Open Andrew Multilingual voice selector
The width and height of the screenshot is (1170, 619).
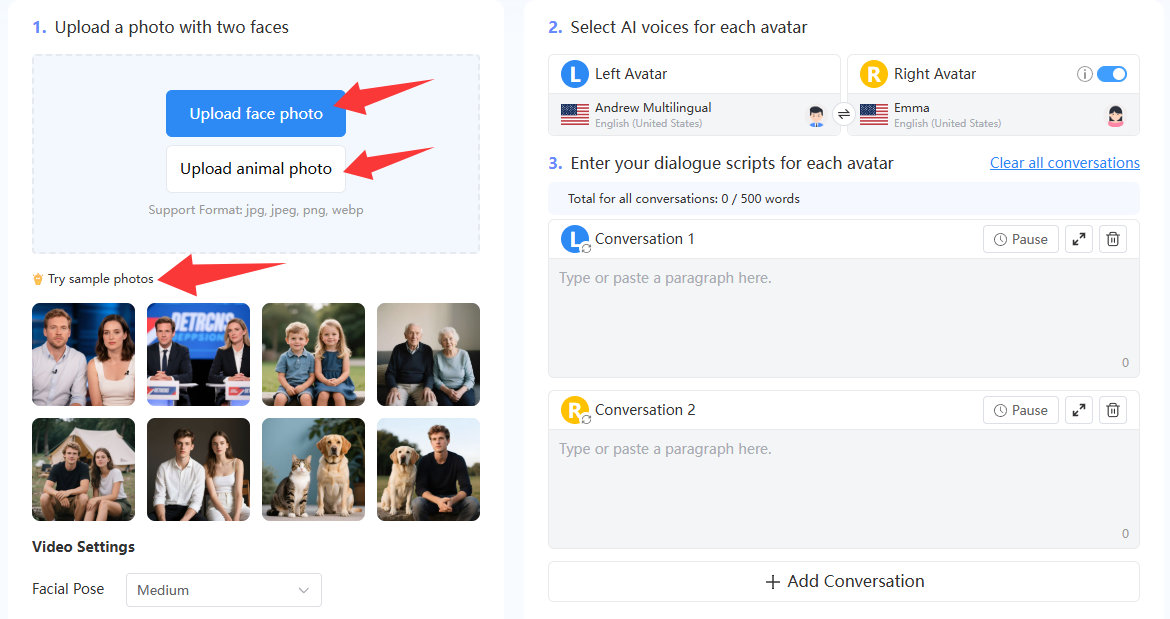tap(690, 113)
